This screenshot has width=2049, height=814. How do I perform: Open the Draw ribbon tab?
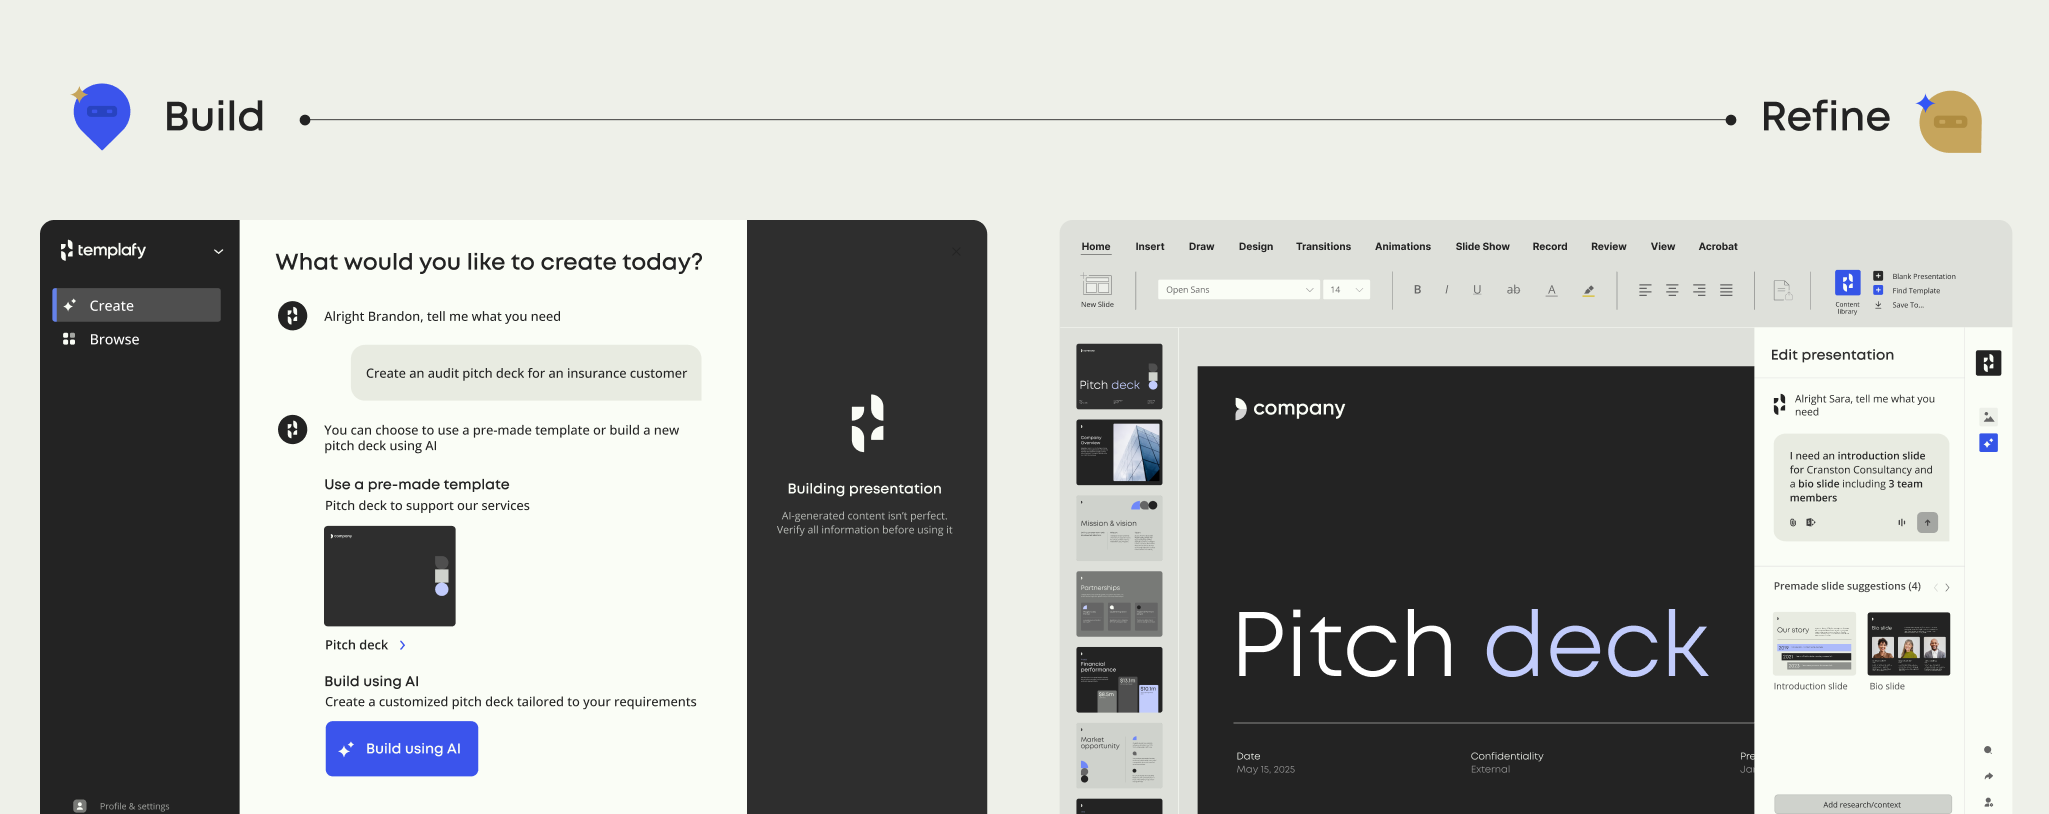[x=1201, y=247]
